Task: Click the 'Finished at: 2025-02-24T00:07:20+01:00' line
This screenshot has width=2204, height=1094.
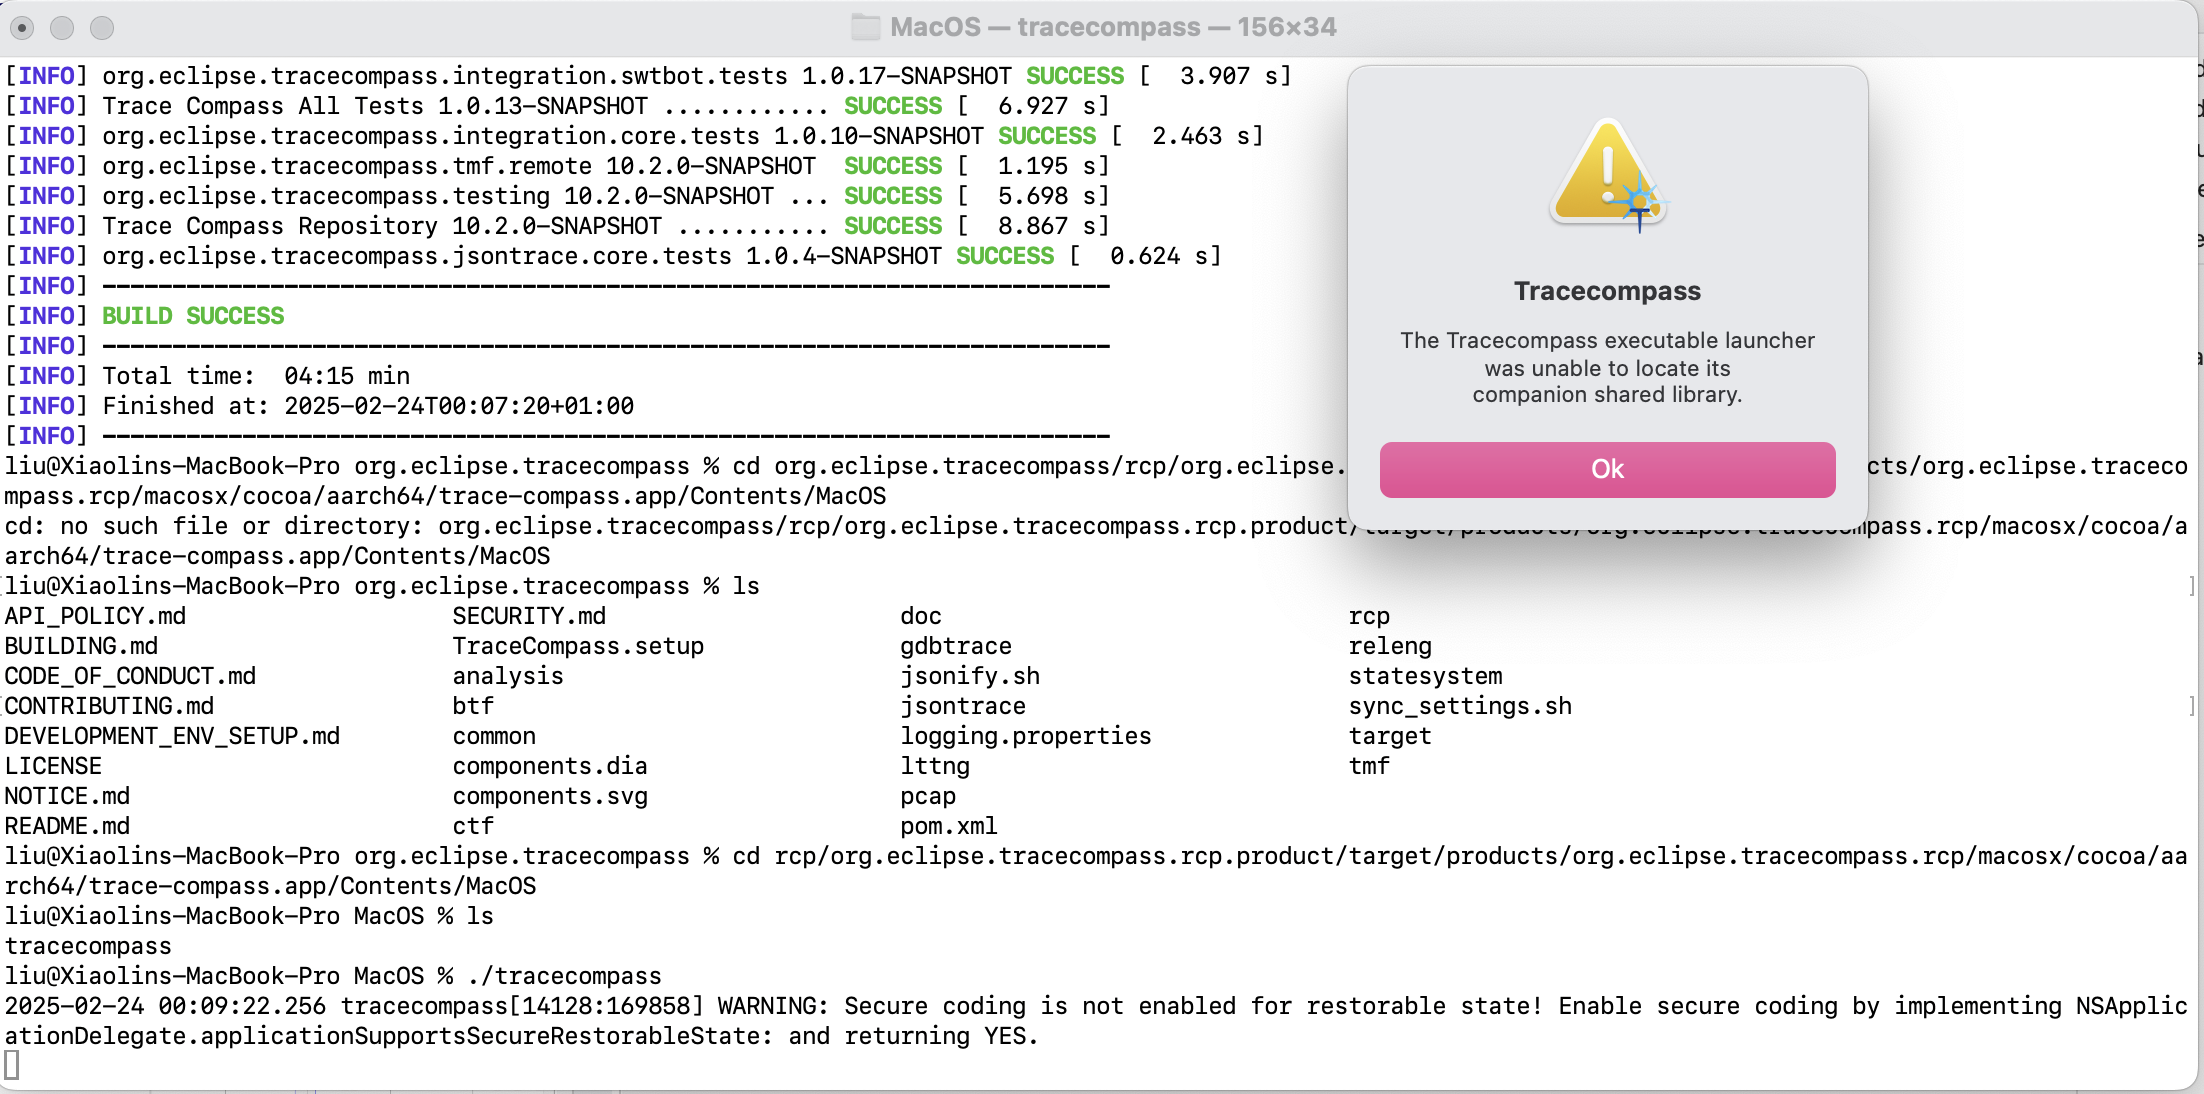Action: pyautogui.click(x=368, y=406)
